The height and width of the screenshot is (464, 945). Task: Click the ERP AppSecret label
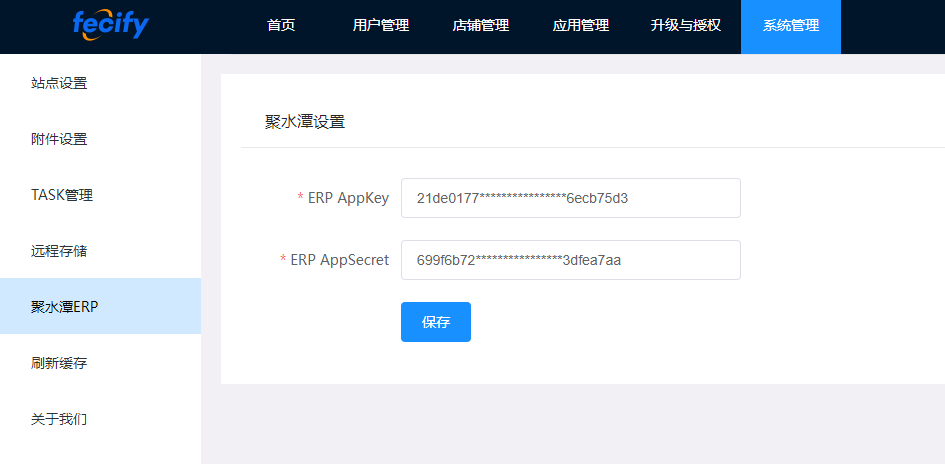340,260
